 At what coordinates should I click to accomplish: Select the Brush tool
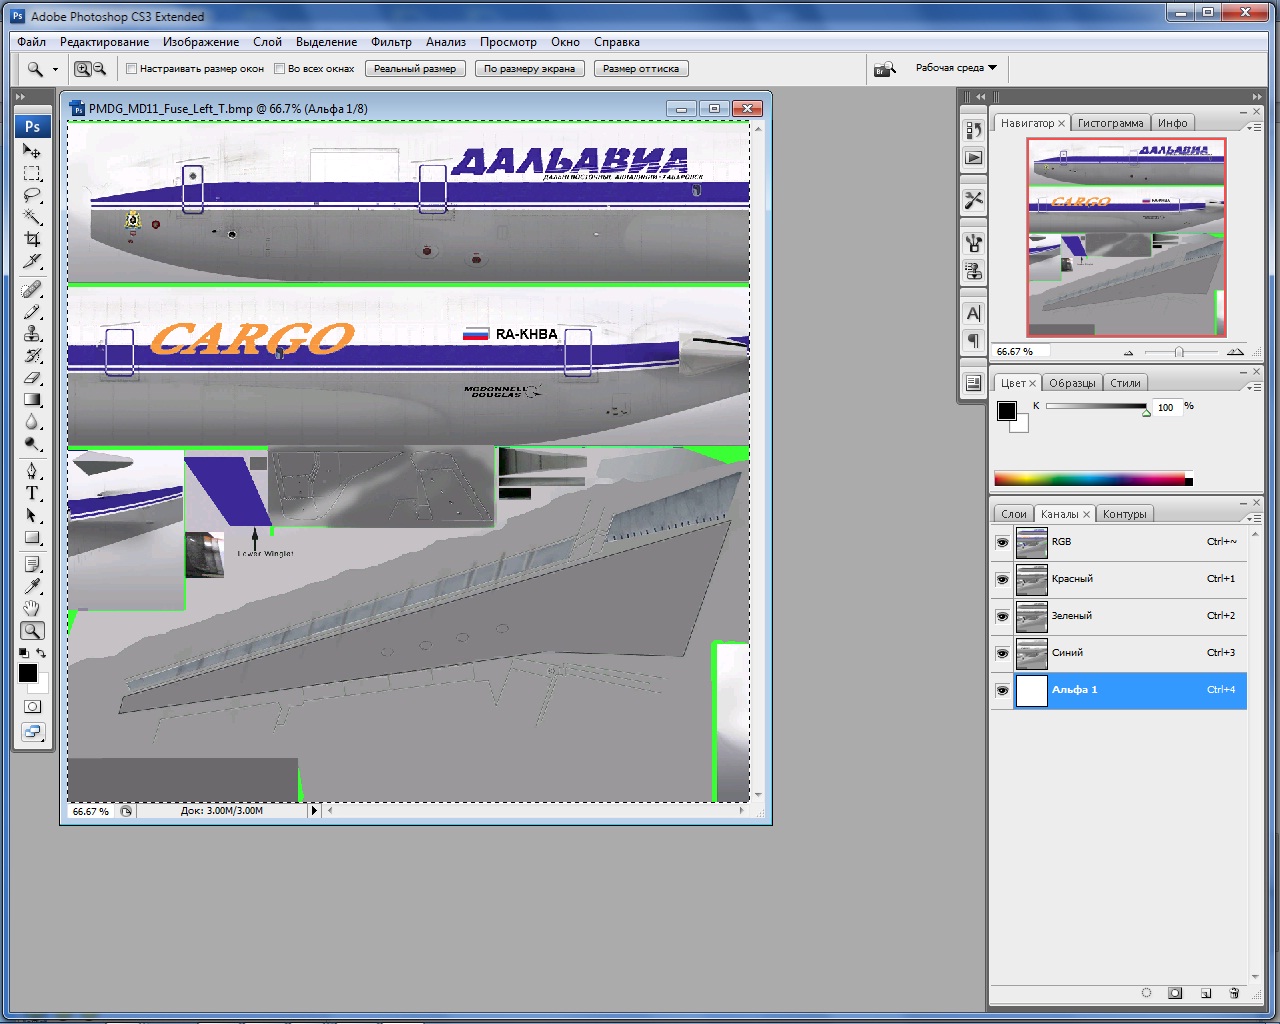click(32, 312)
